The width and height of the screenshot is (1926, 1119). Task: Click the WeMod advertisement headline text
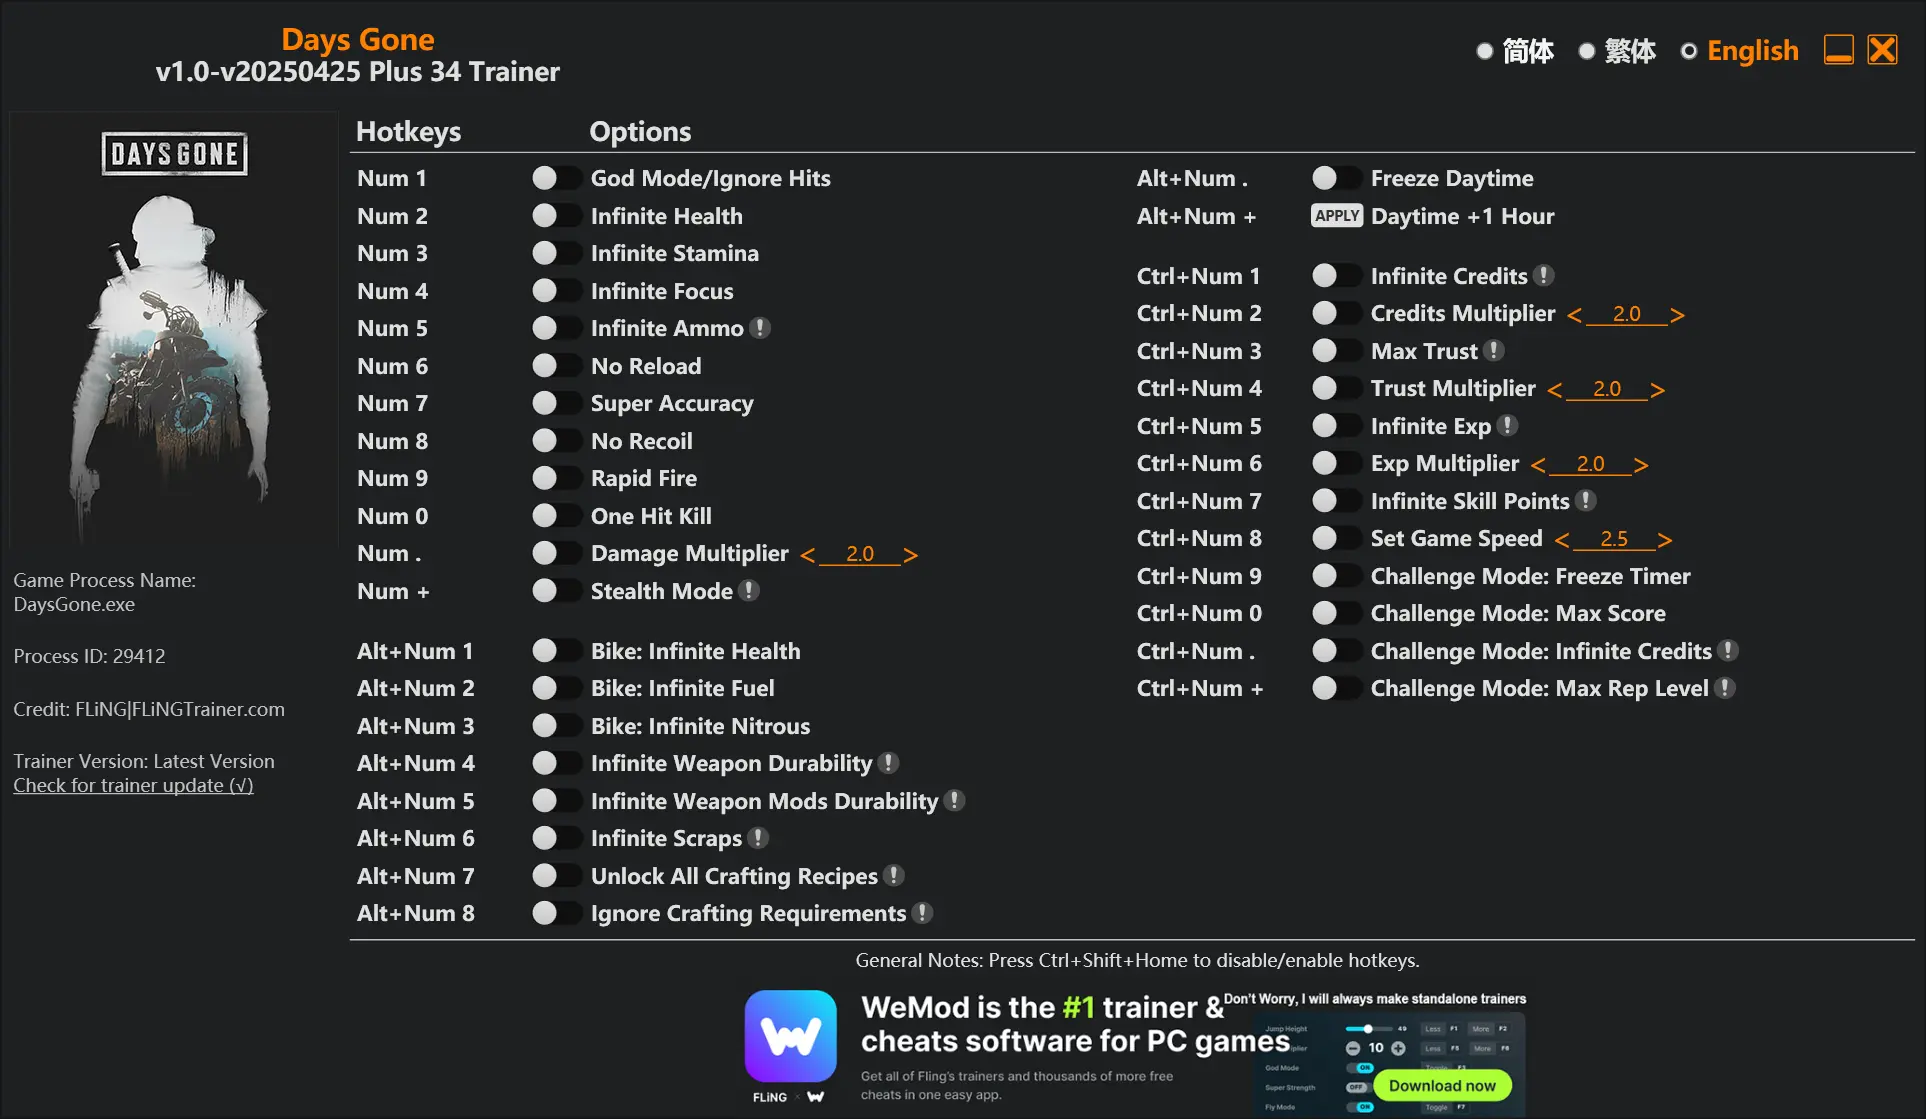coord(1075,1024)
